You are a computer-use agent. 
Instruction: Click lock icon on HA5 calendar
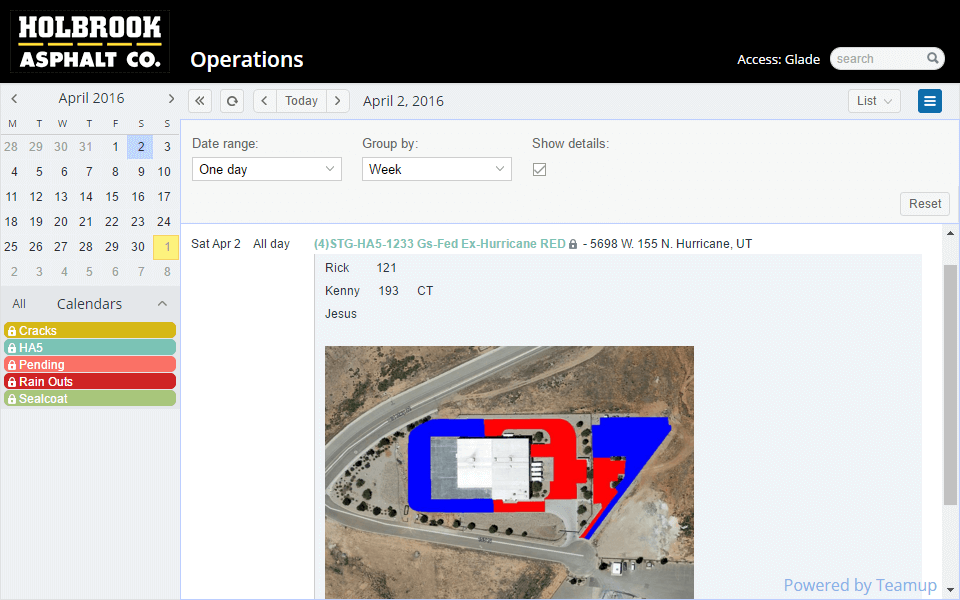pos(12,348)
